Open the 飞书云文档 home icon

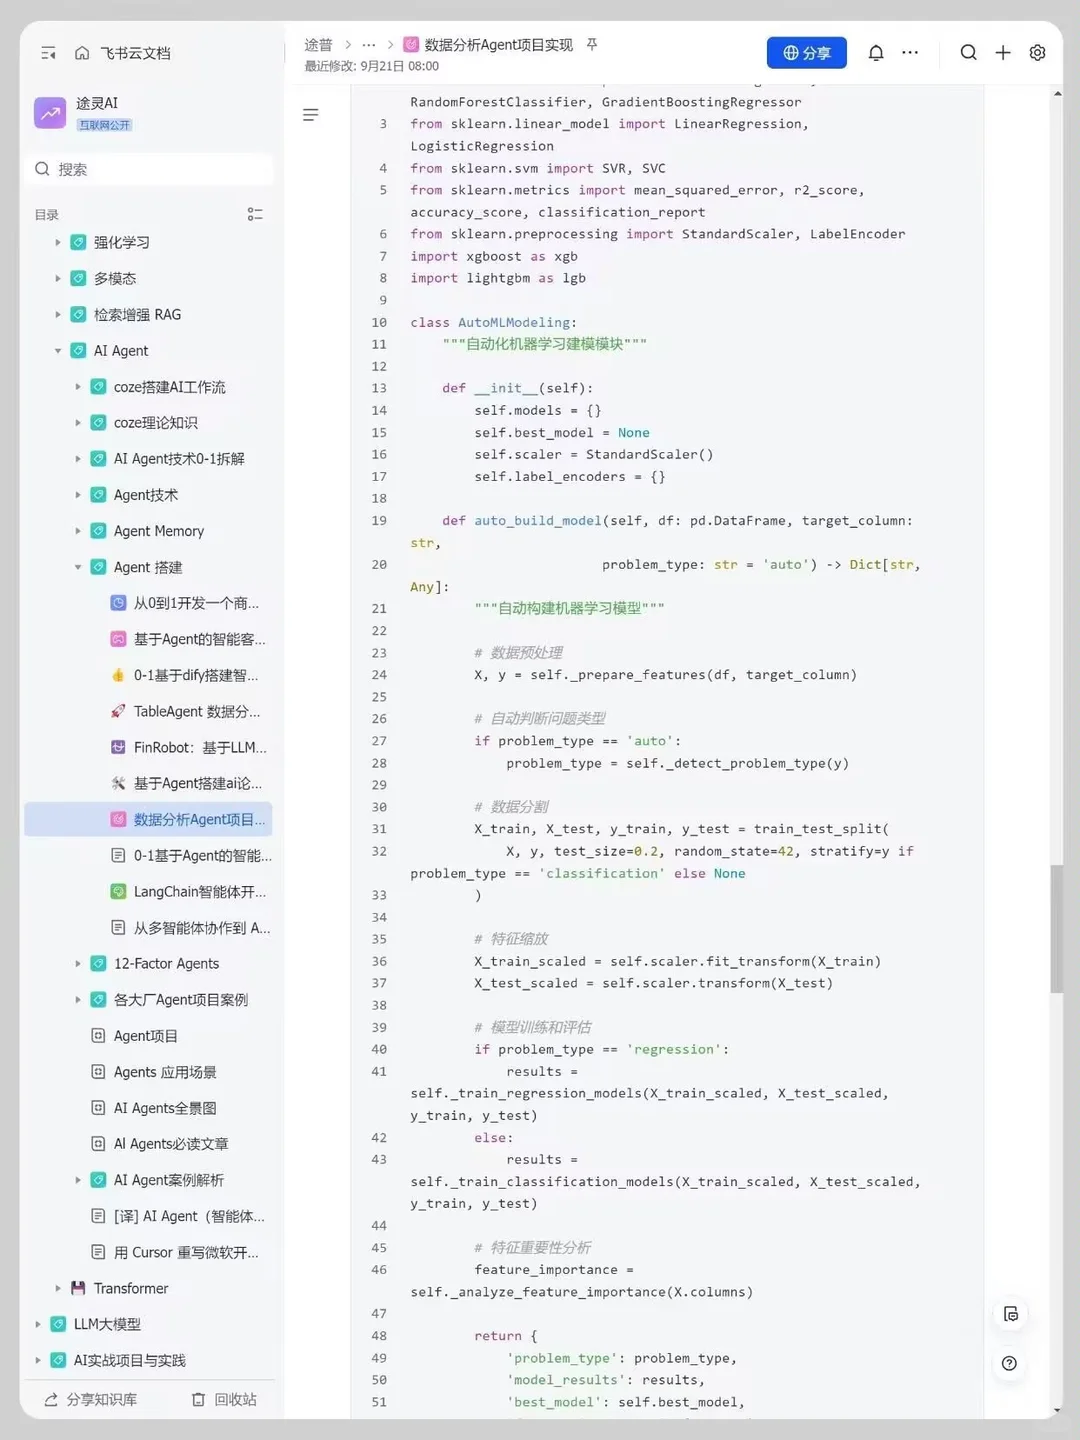pos(82,53)
